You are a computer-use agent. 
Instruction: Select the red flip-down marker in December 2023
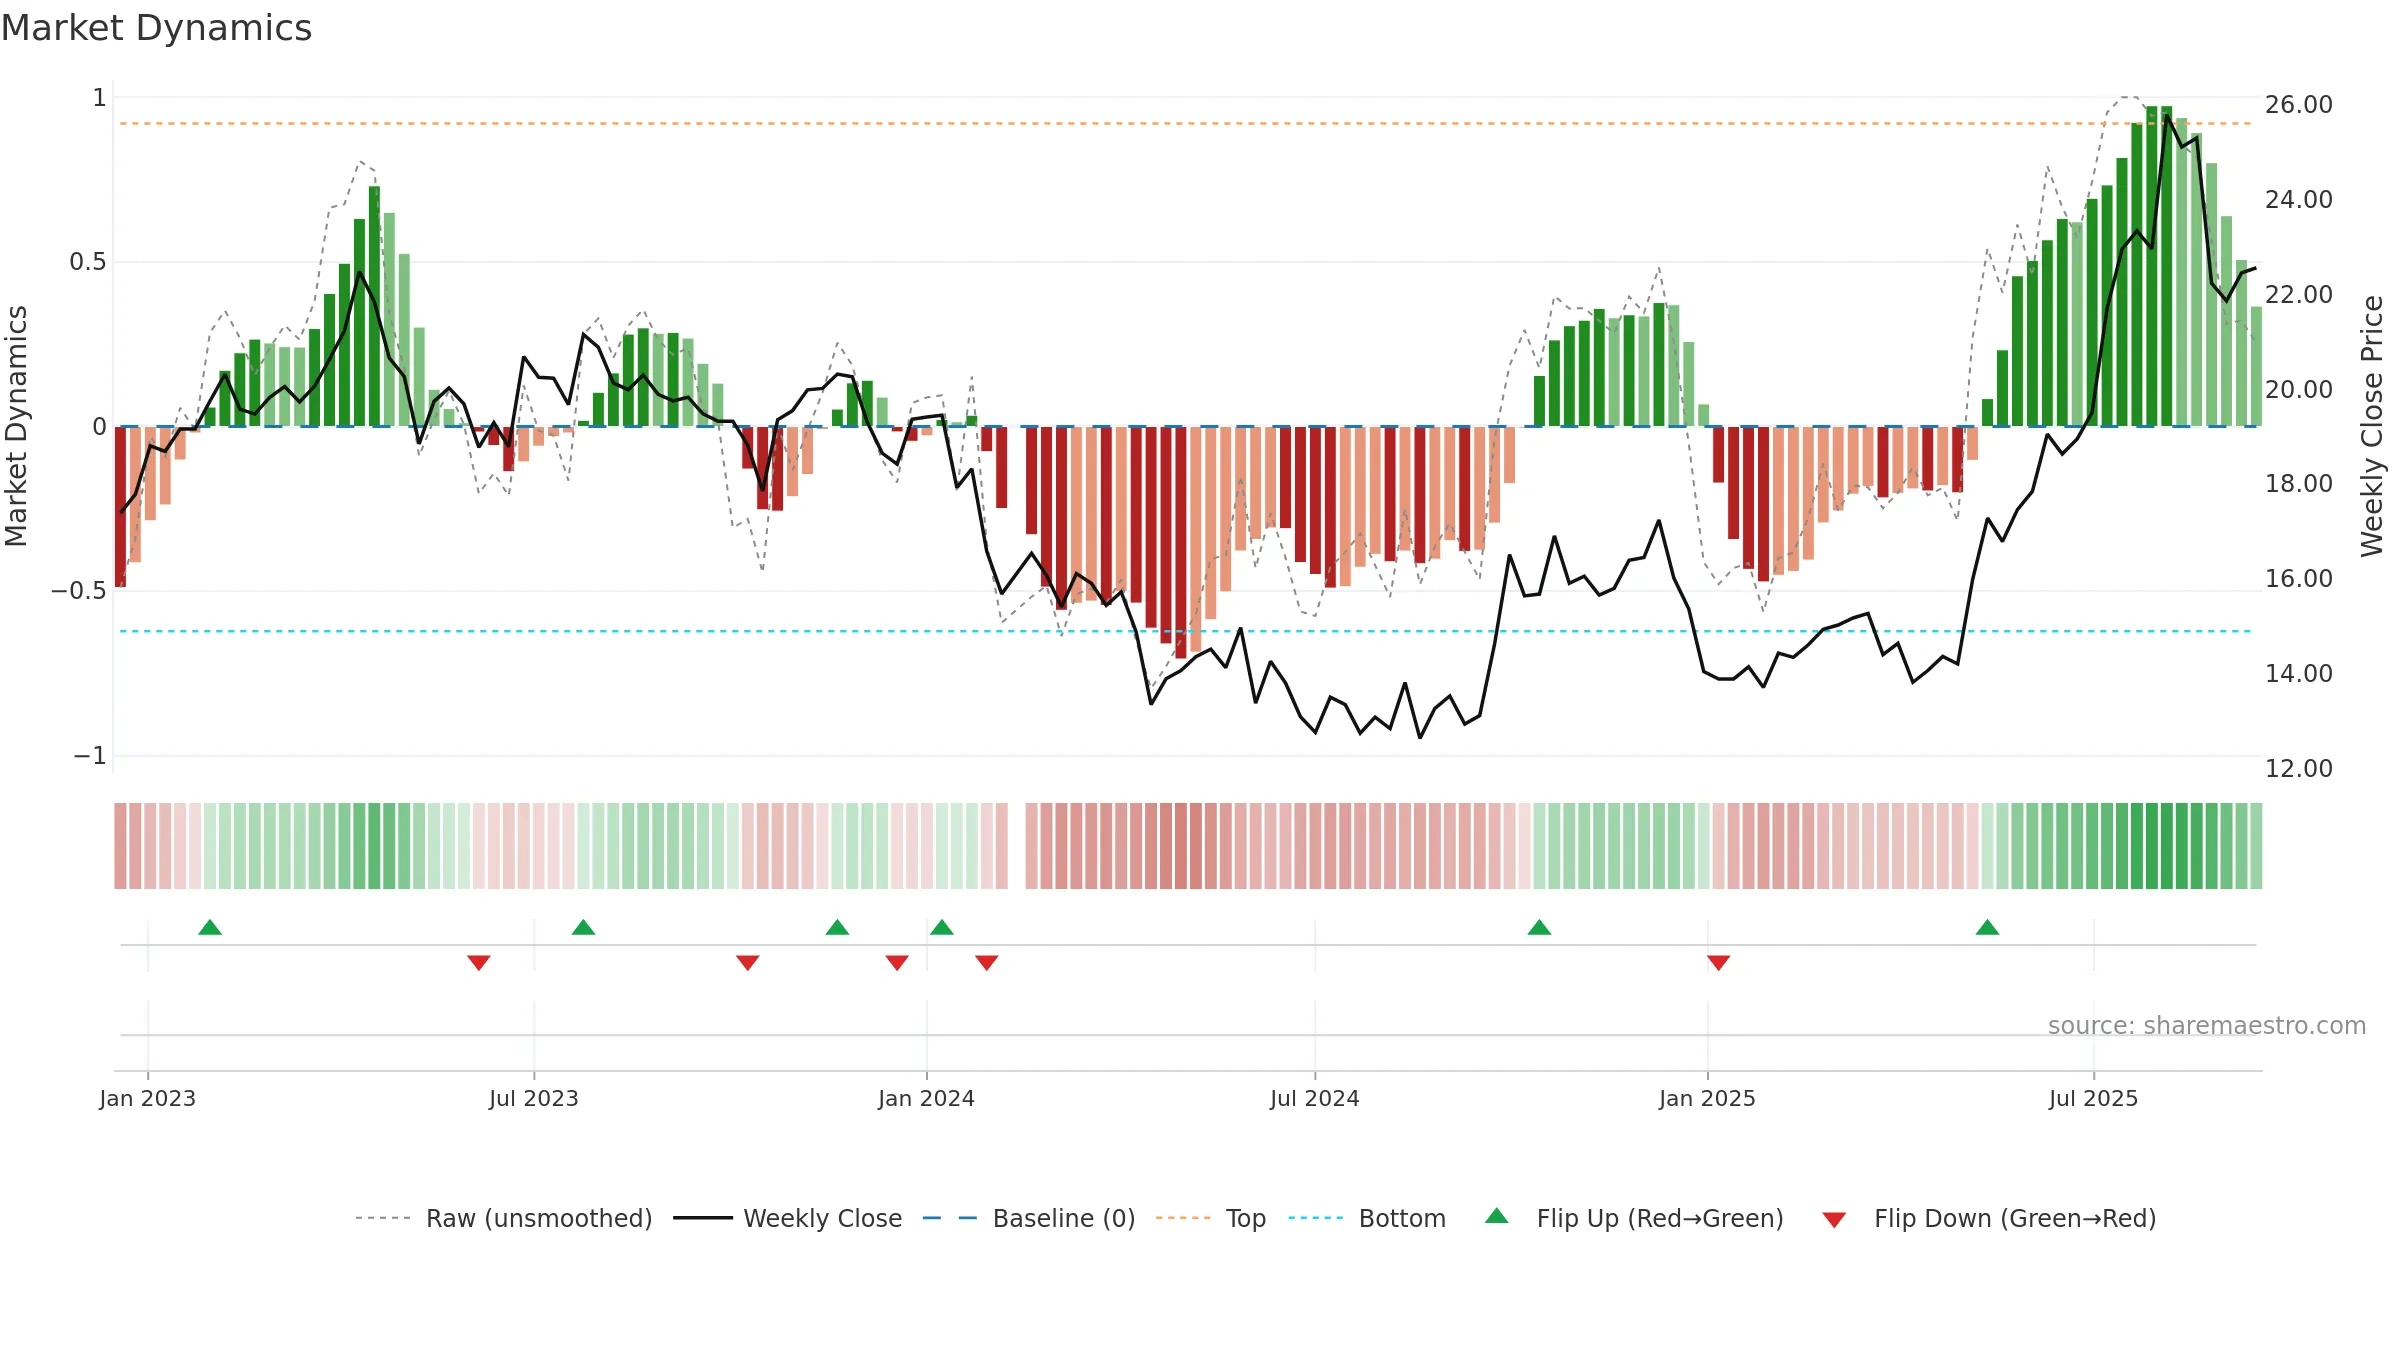897,963
